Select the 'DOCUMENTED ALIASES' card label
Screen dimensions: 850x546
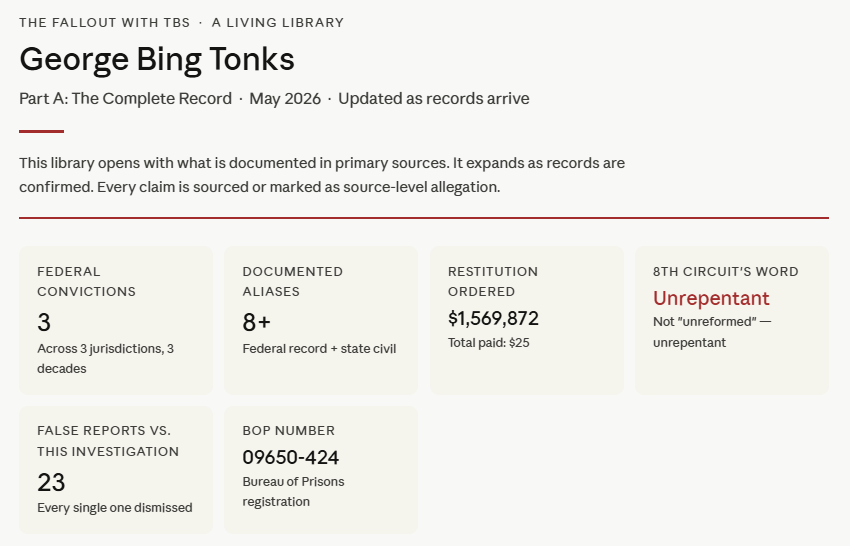(x=293, y=281)
